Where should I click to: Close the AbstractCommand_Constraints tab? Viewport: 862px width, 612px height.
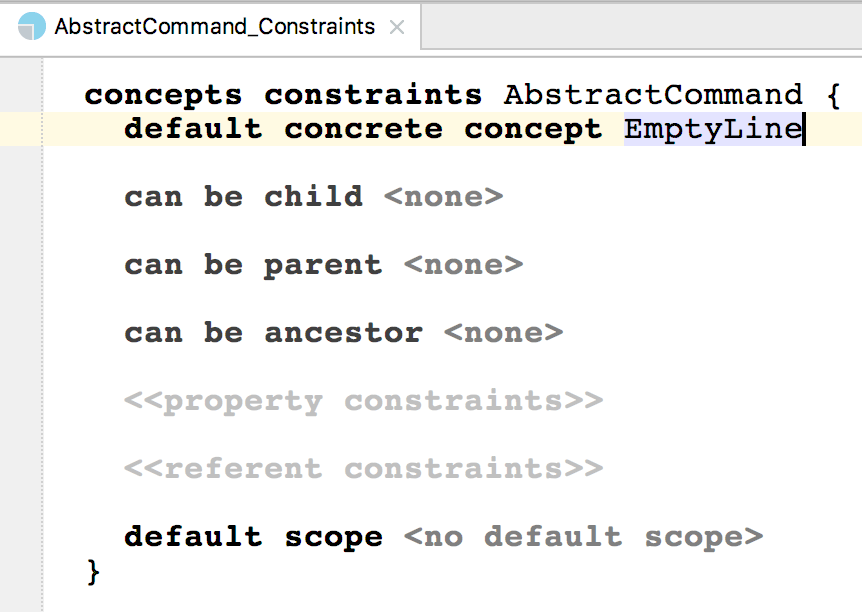point(397,27)
